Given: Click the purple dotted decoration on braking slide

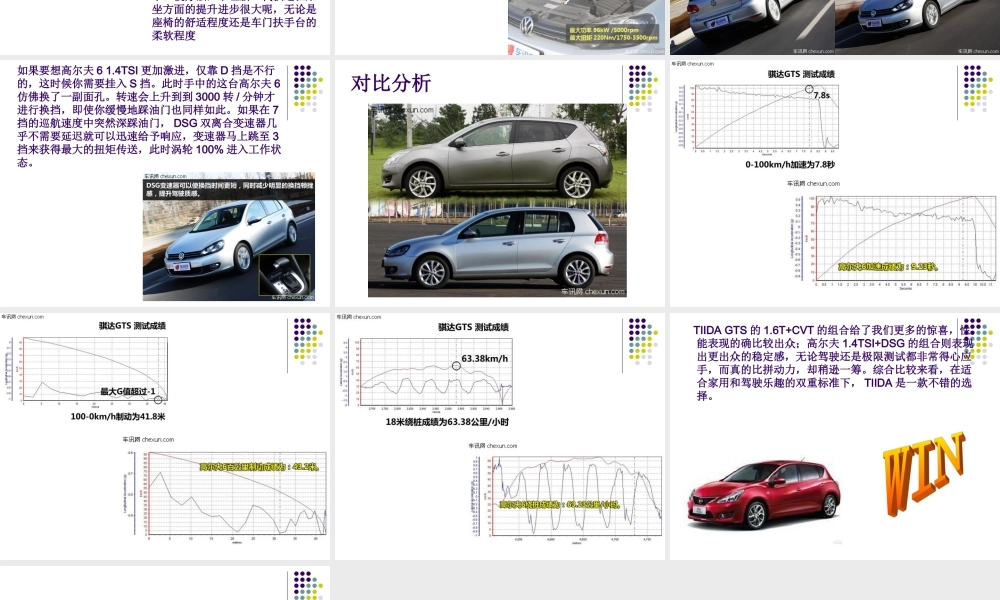Looking at the screenshot, I should coord(300,330).
